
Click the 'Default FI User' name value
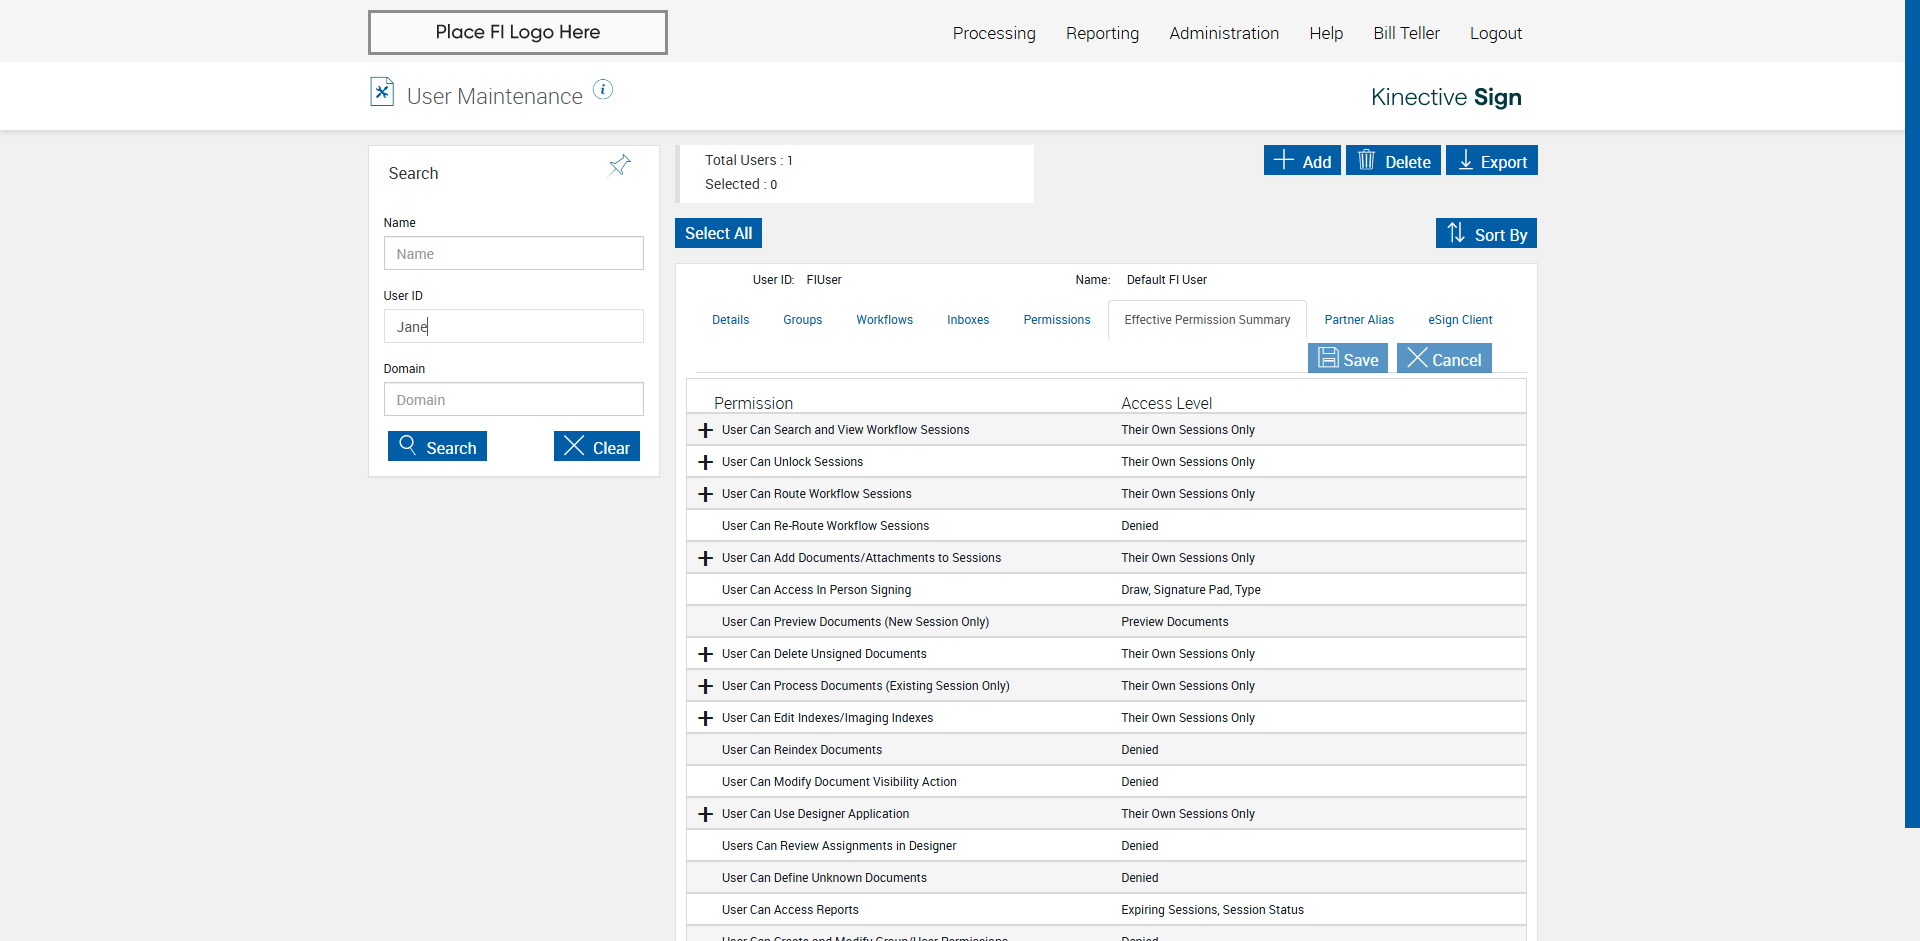point(1166,280)
